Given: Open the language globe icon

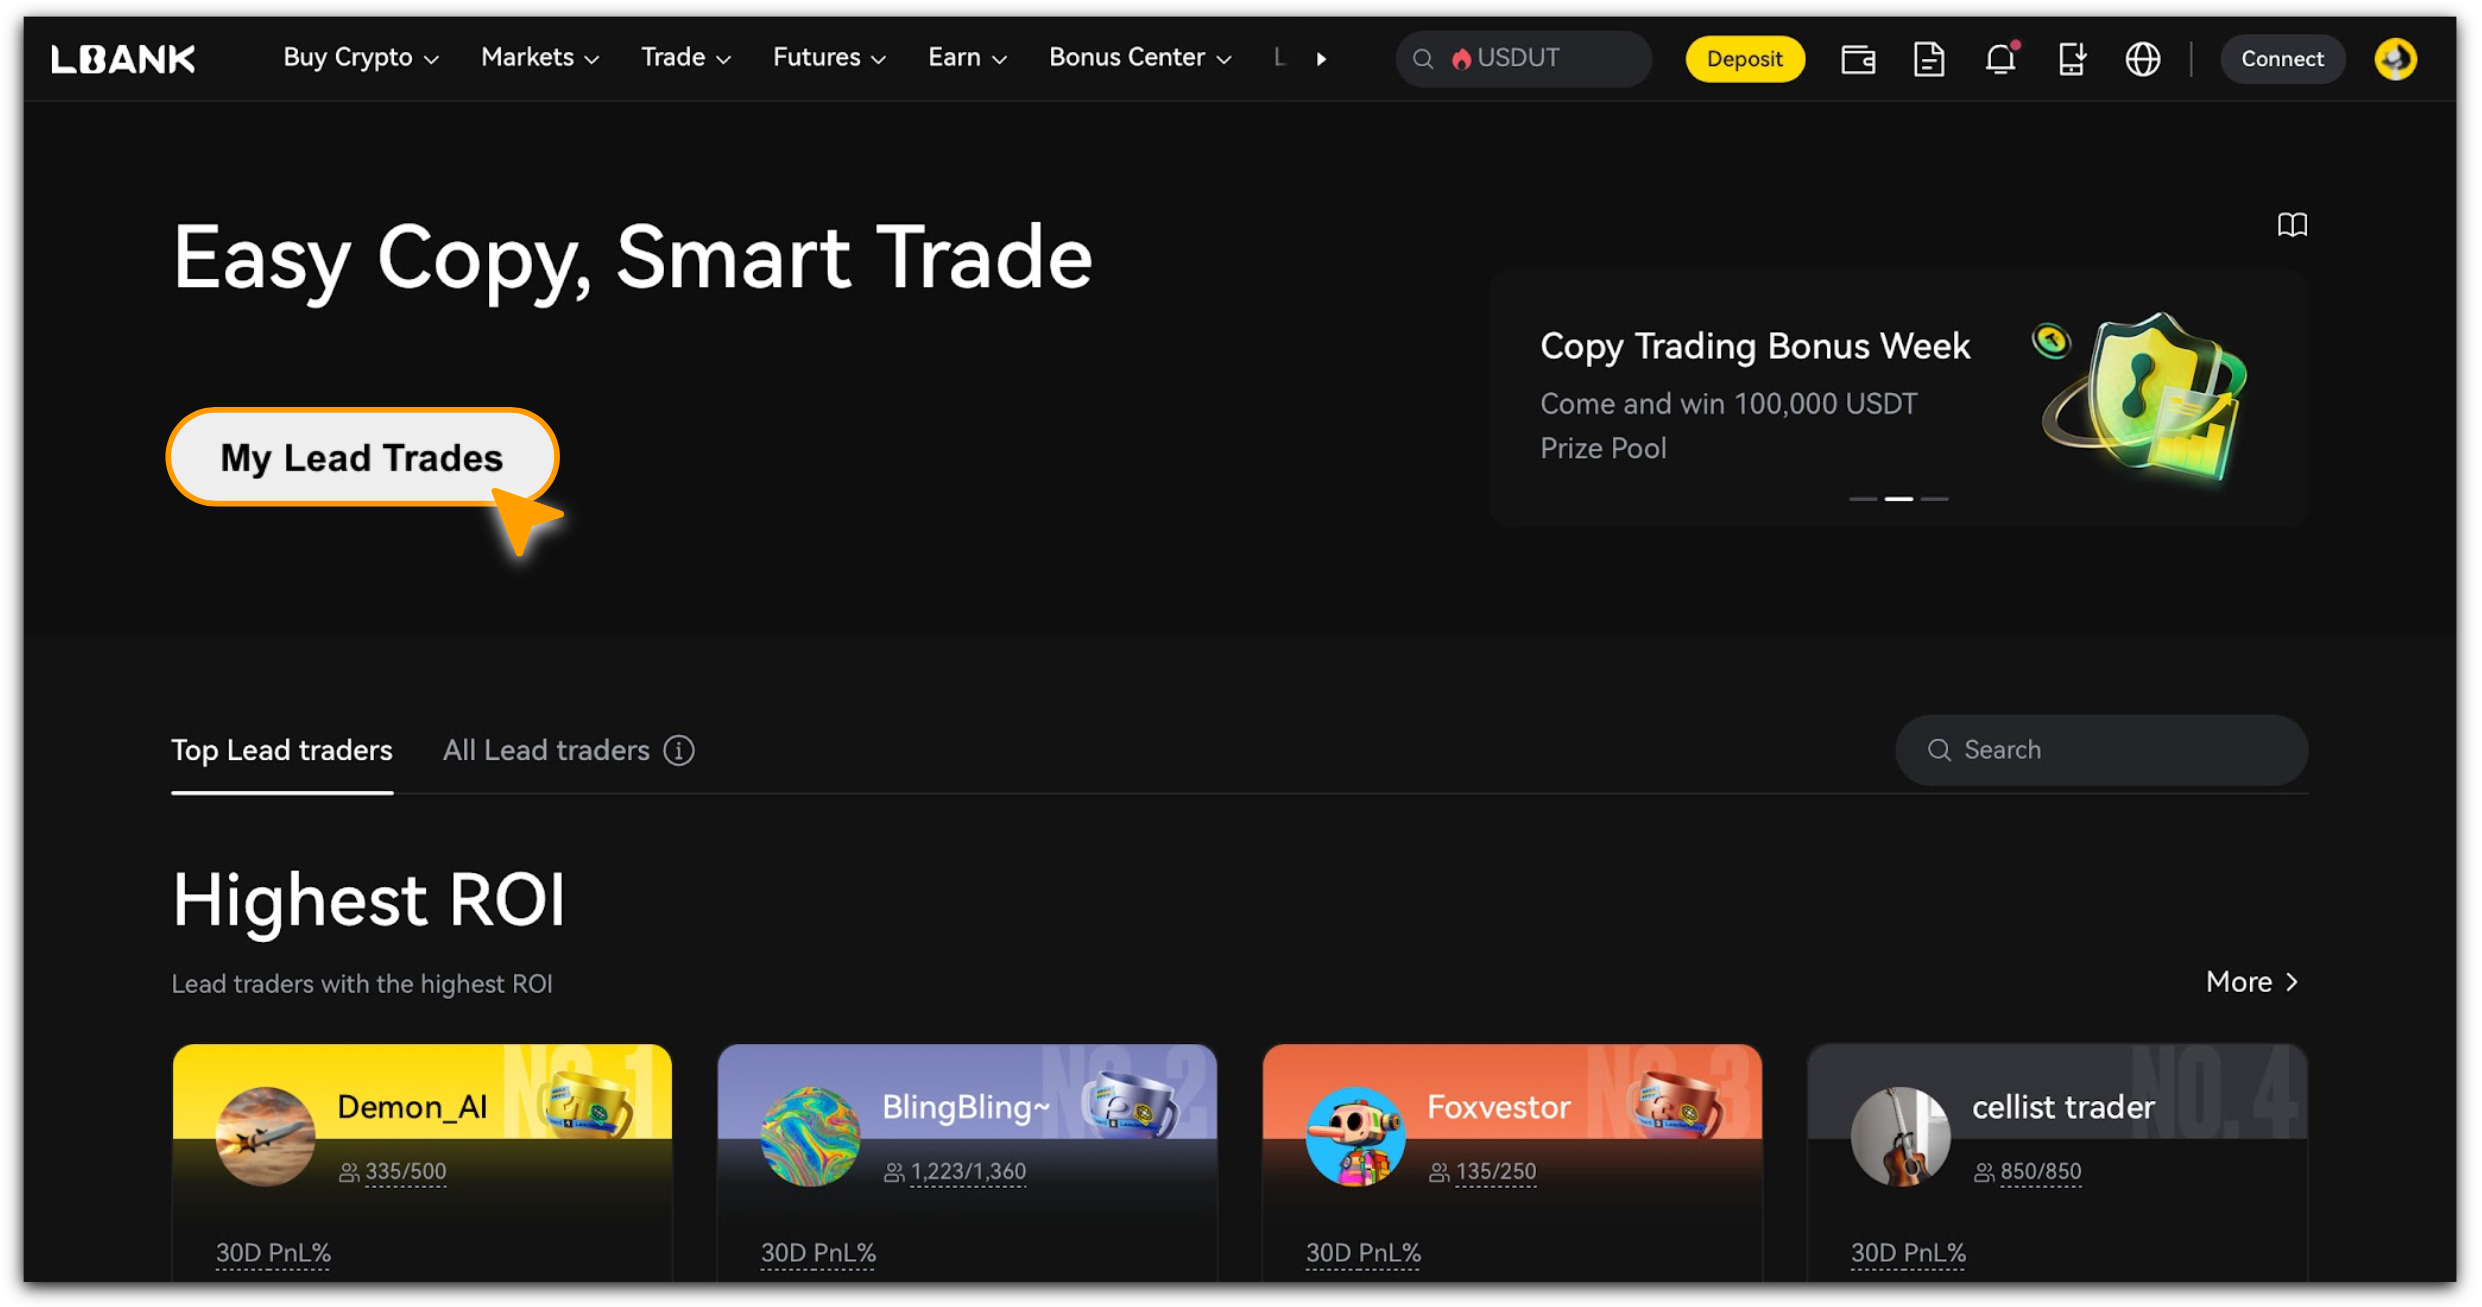Looking at the screenshot, I should [2142, 59].
